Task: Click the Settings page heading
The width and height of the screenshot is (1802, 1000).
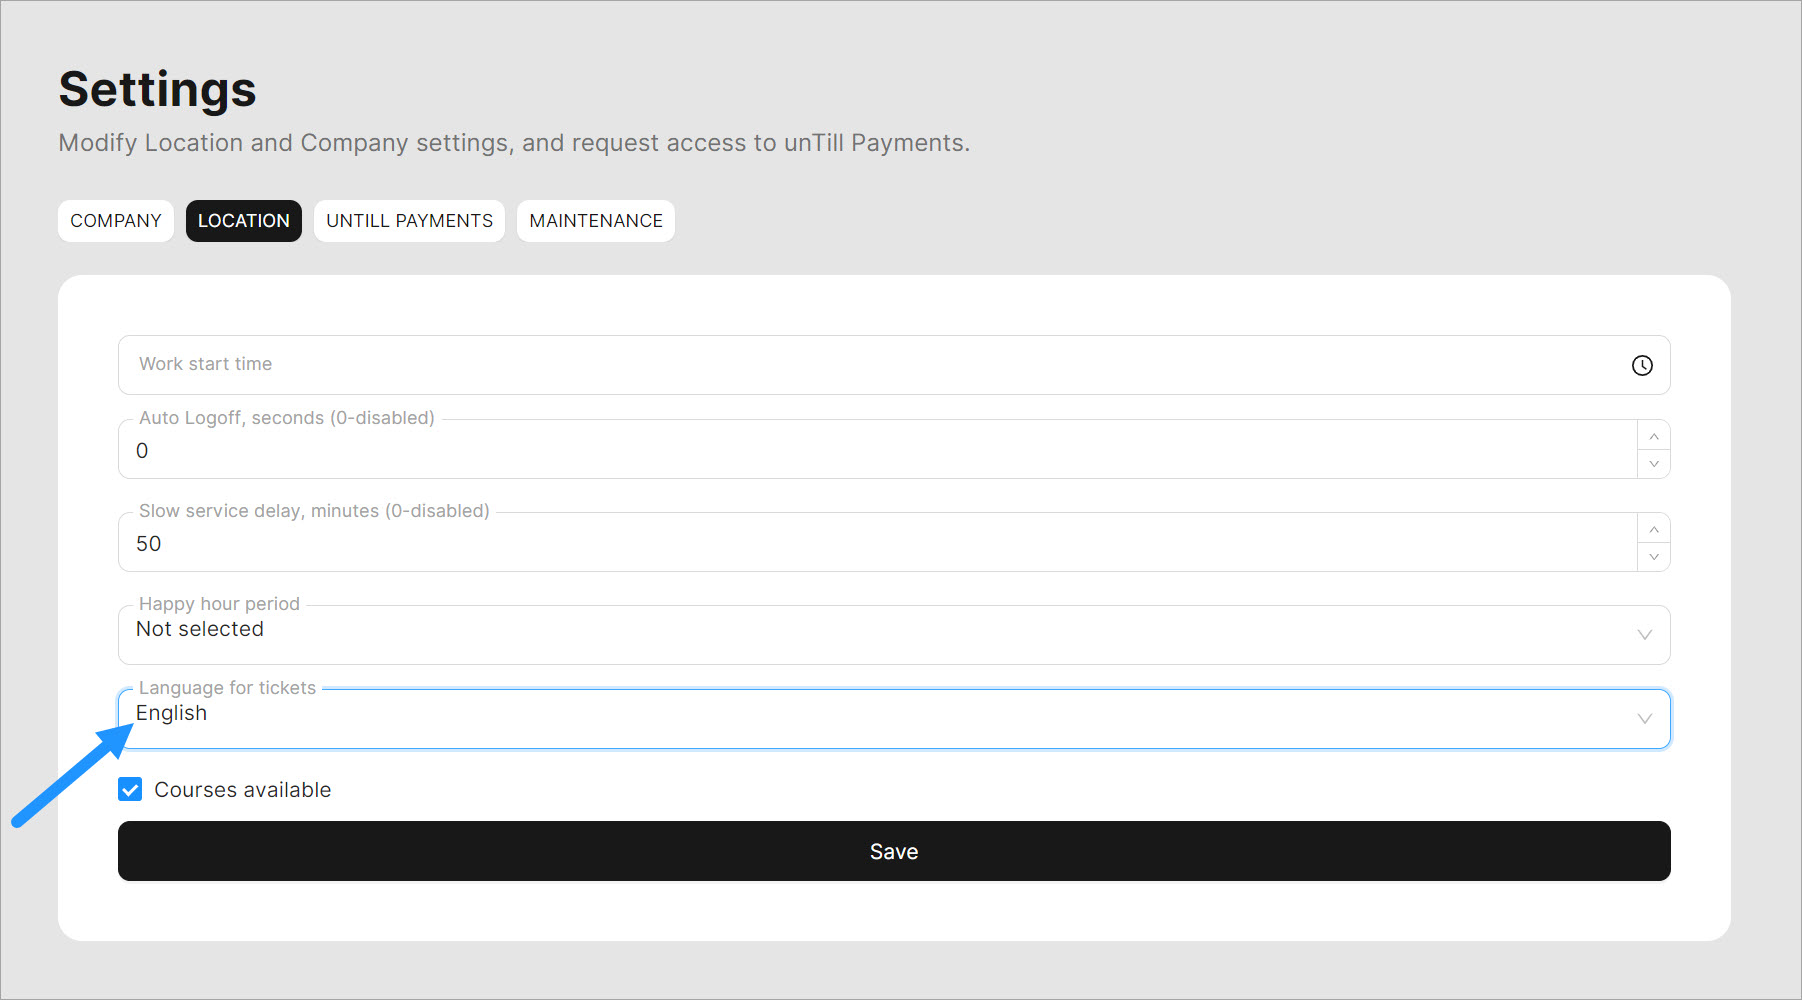Action: tap(158, 89)
